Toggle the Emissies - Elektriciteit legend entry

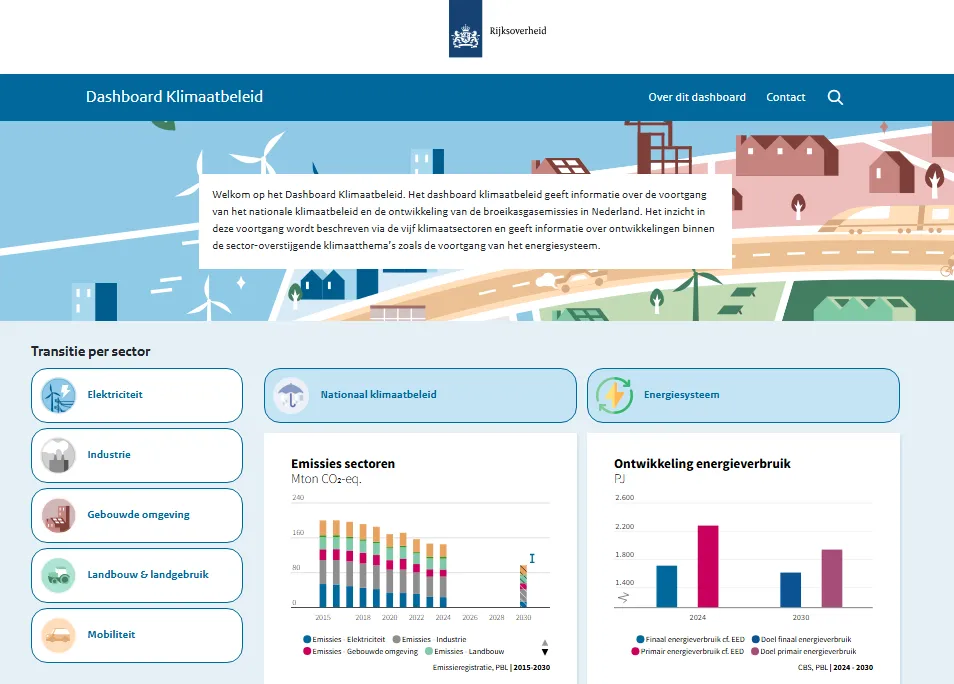(x=344, y=640)
